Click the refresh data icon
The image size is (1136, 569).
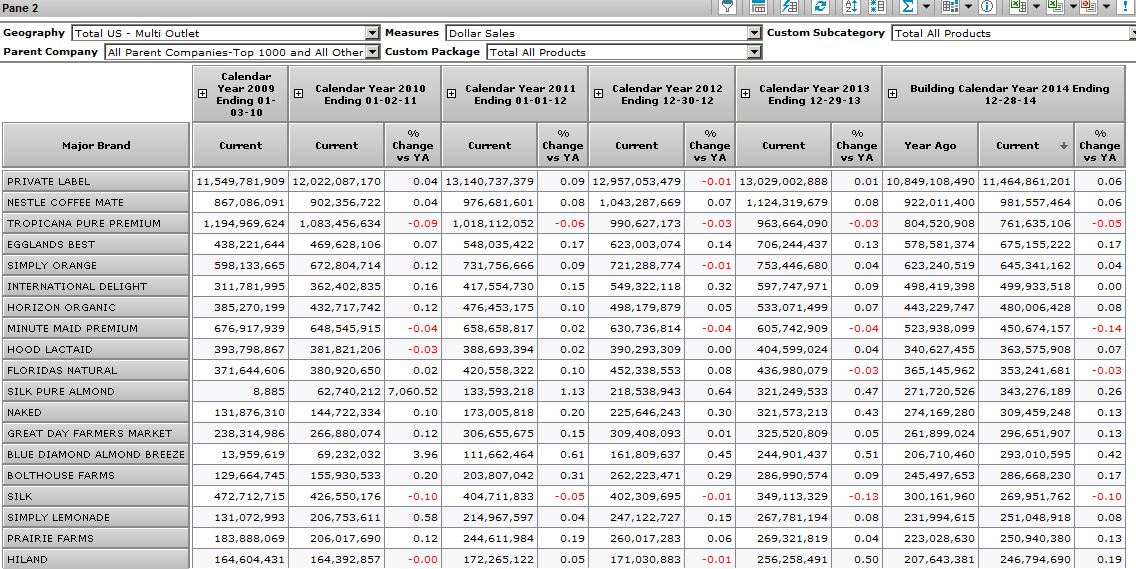[x=820, y=7]
